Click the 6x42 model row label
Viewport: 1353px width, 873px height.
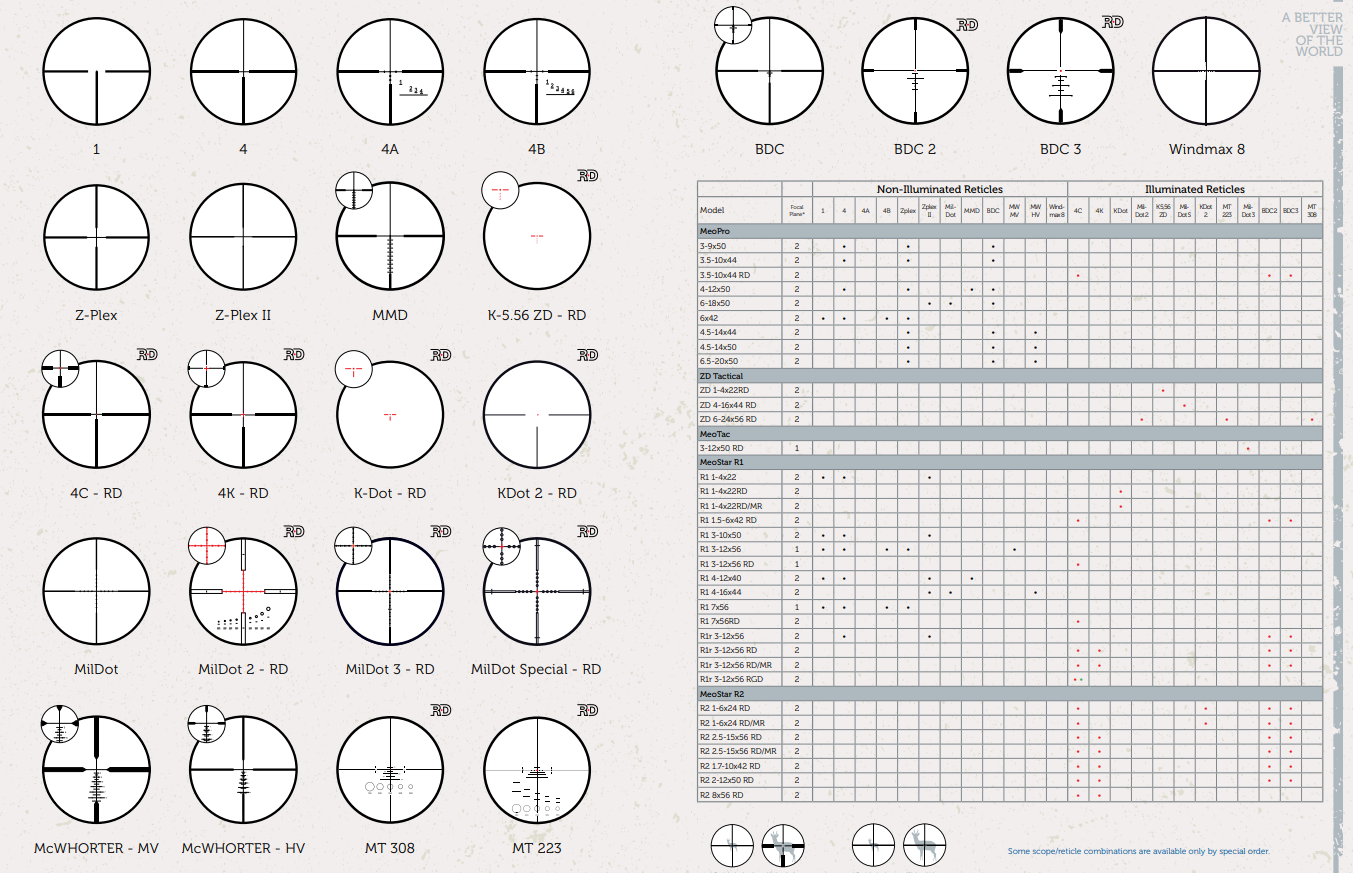pos(712,318)
